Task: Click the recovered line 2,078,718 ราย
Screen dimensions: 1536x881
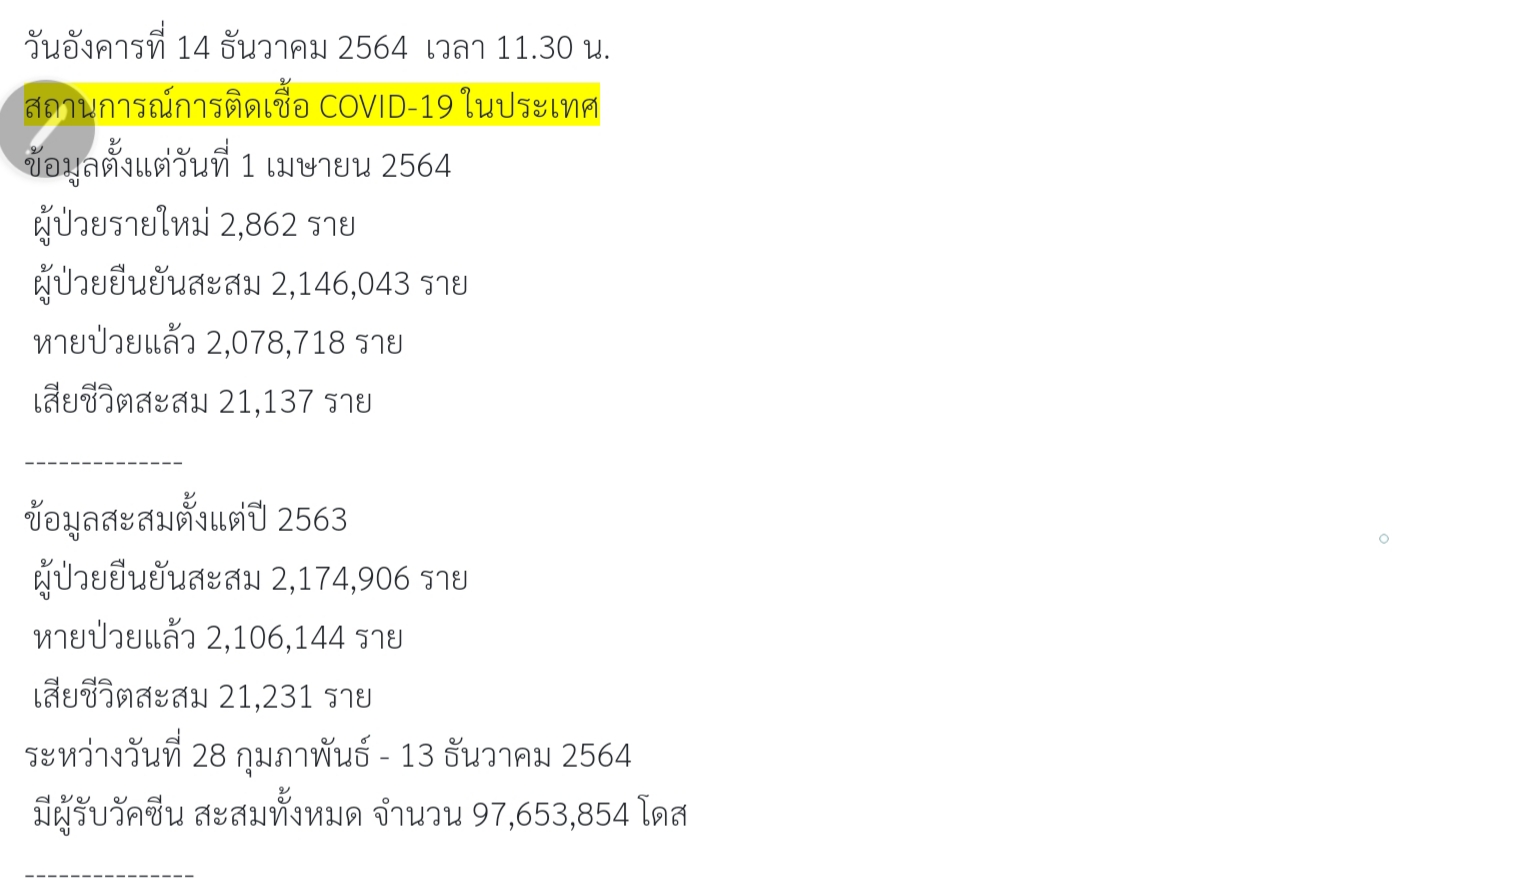Action: pos(218,342)
